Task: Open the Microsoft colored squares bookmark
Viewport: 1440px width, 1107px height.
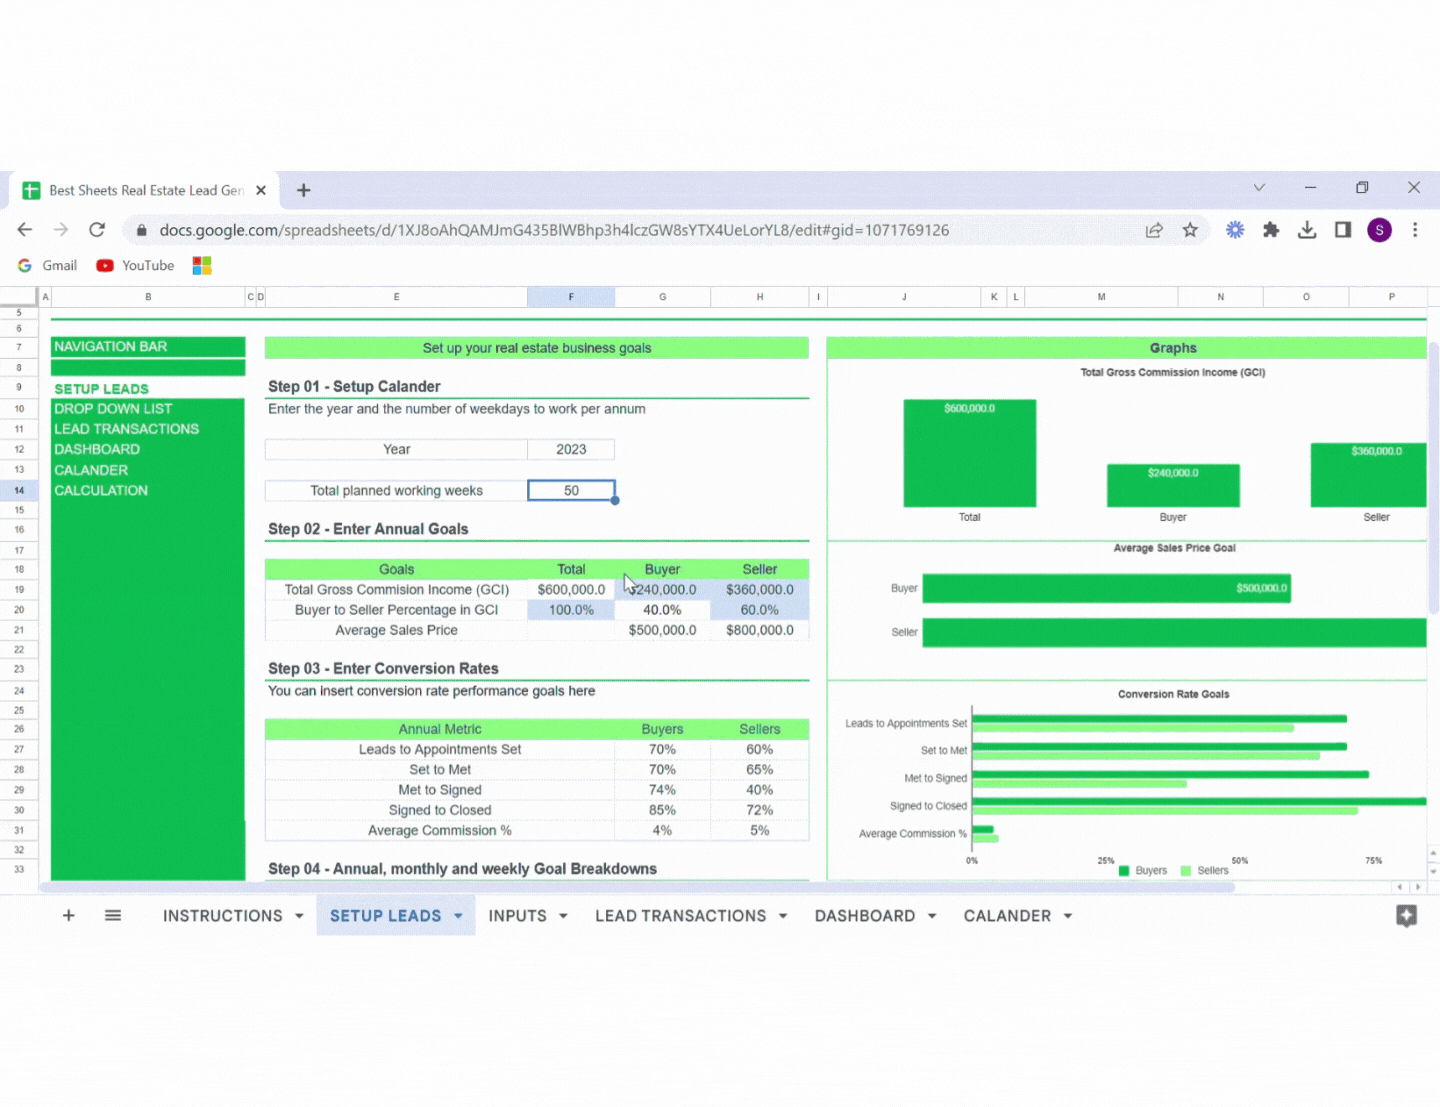Action: (202, 266)
